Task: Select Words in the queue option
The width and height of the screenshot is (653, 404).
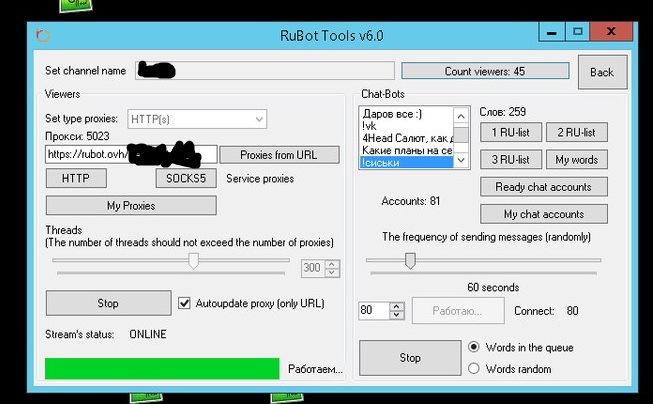Action: 474,347
